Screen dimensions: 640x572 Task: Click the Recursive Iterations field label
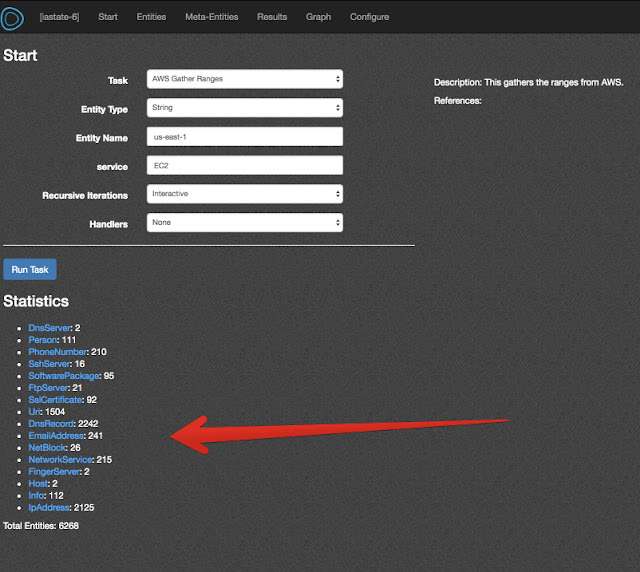tap(85, 196)
